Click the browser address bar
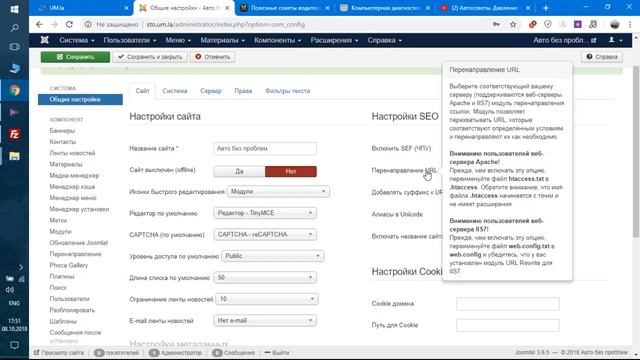Screen dimensions: 640x360 point(286,24)
